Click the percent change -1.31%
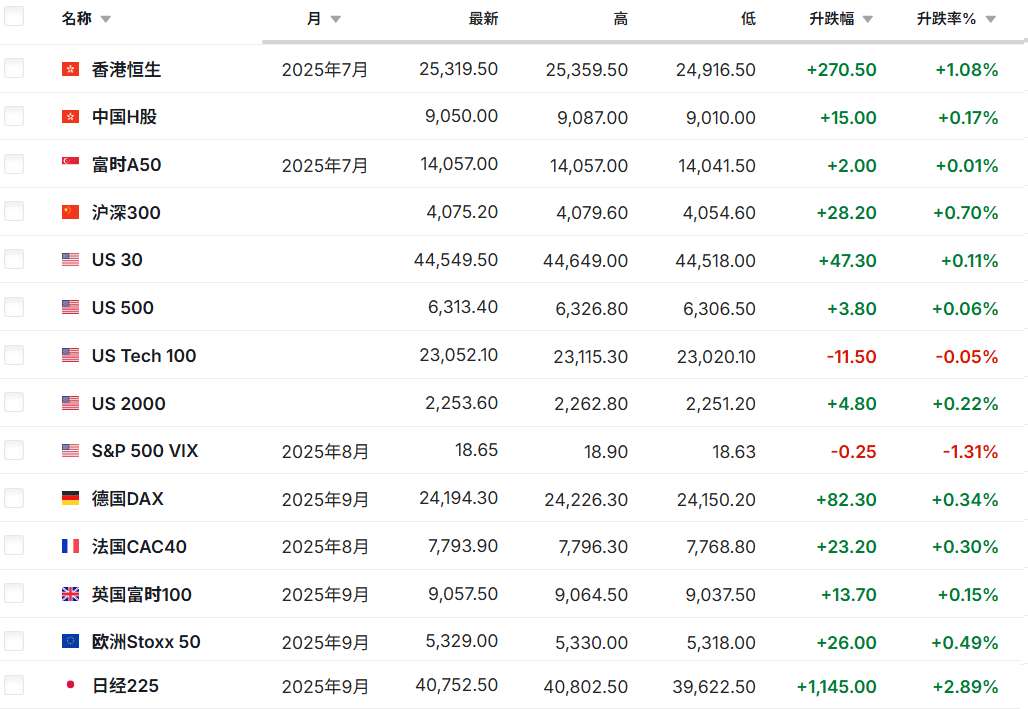The width and height of the screenshot is (1028, 709). point(970,451)
